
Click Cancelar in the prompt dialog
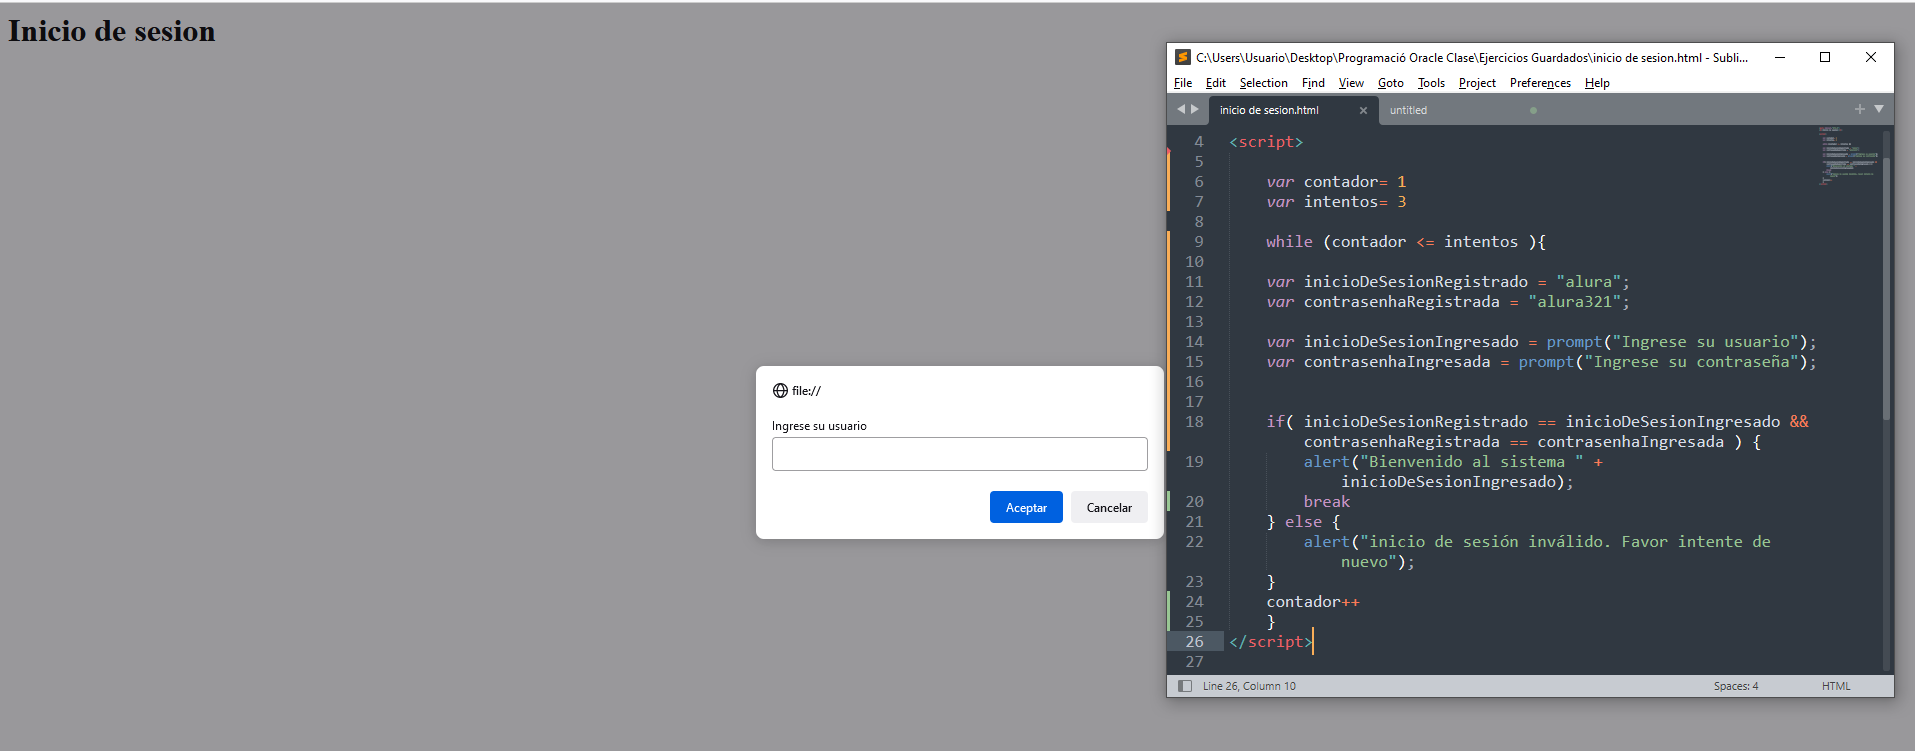(x=1109, y=507)
